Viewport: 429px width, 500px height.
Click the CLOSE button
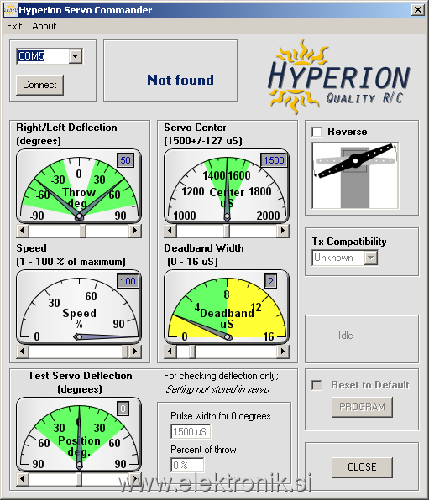[362, 467]
